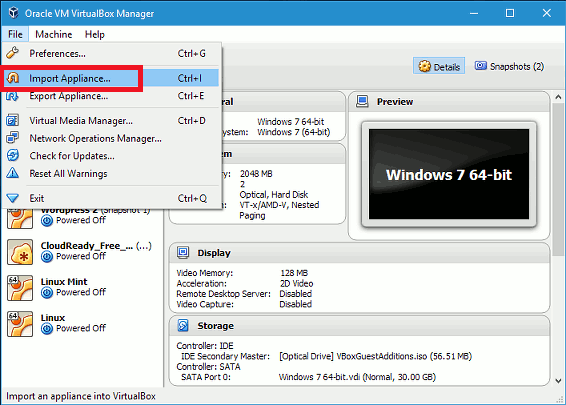Screen dimensions: 566x405
Task: Click the SATA Port 0: label
Action: (x=206, y=377)
